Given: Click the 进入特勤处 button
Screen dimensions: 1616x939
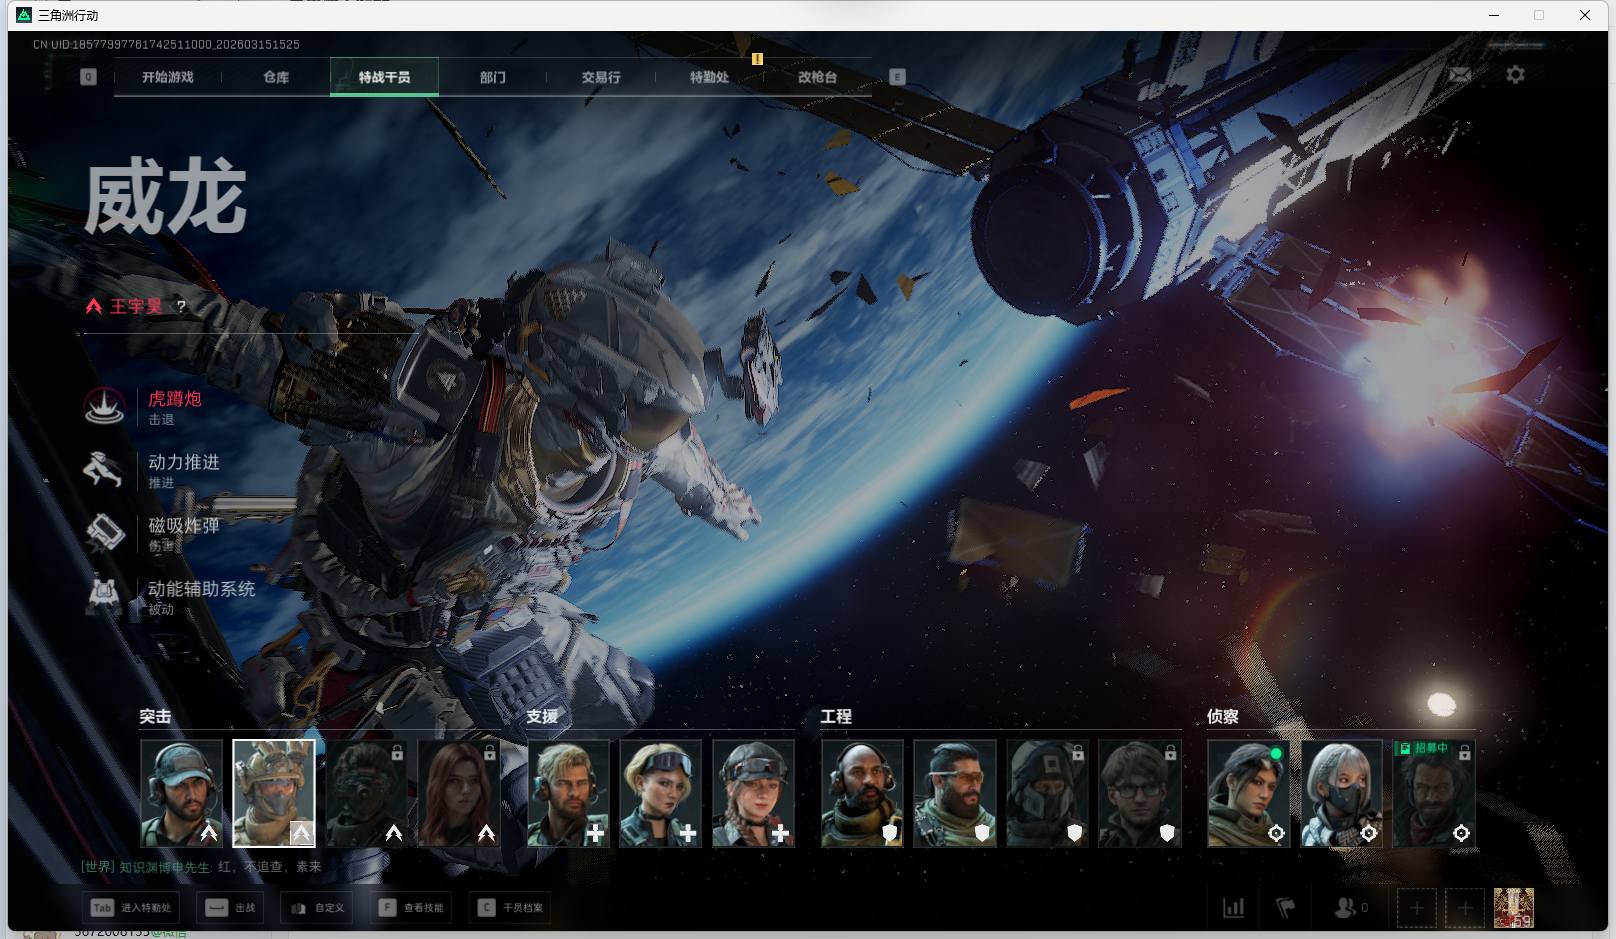Looking at the screenshot, I should click(132, 907).
